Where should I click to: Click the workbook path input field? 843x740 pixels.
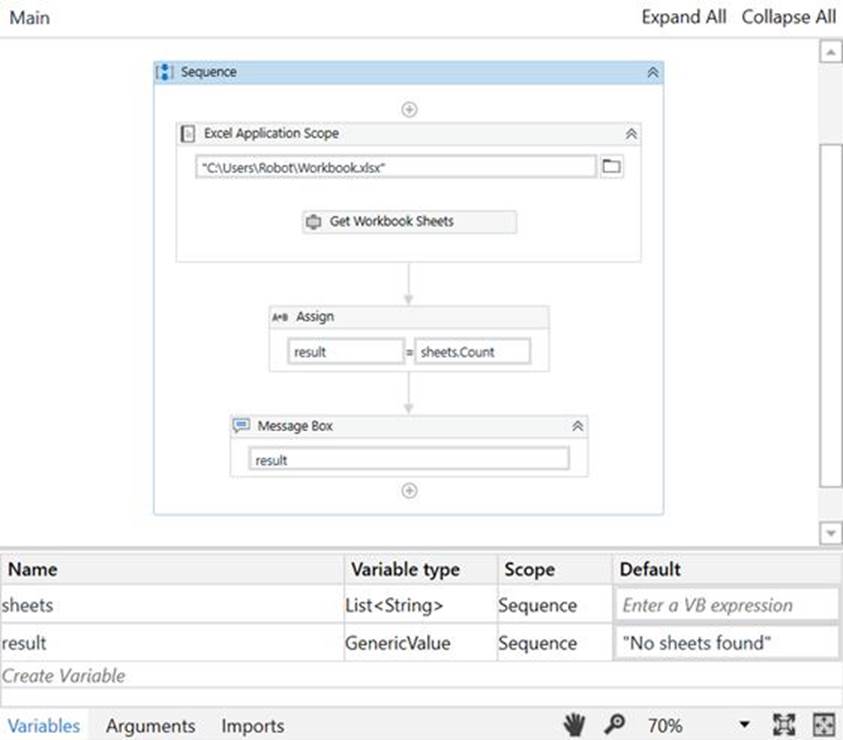396,167
